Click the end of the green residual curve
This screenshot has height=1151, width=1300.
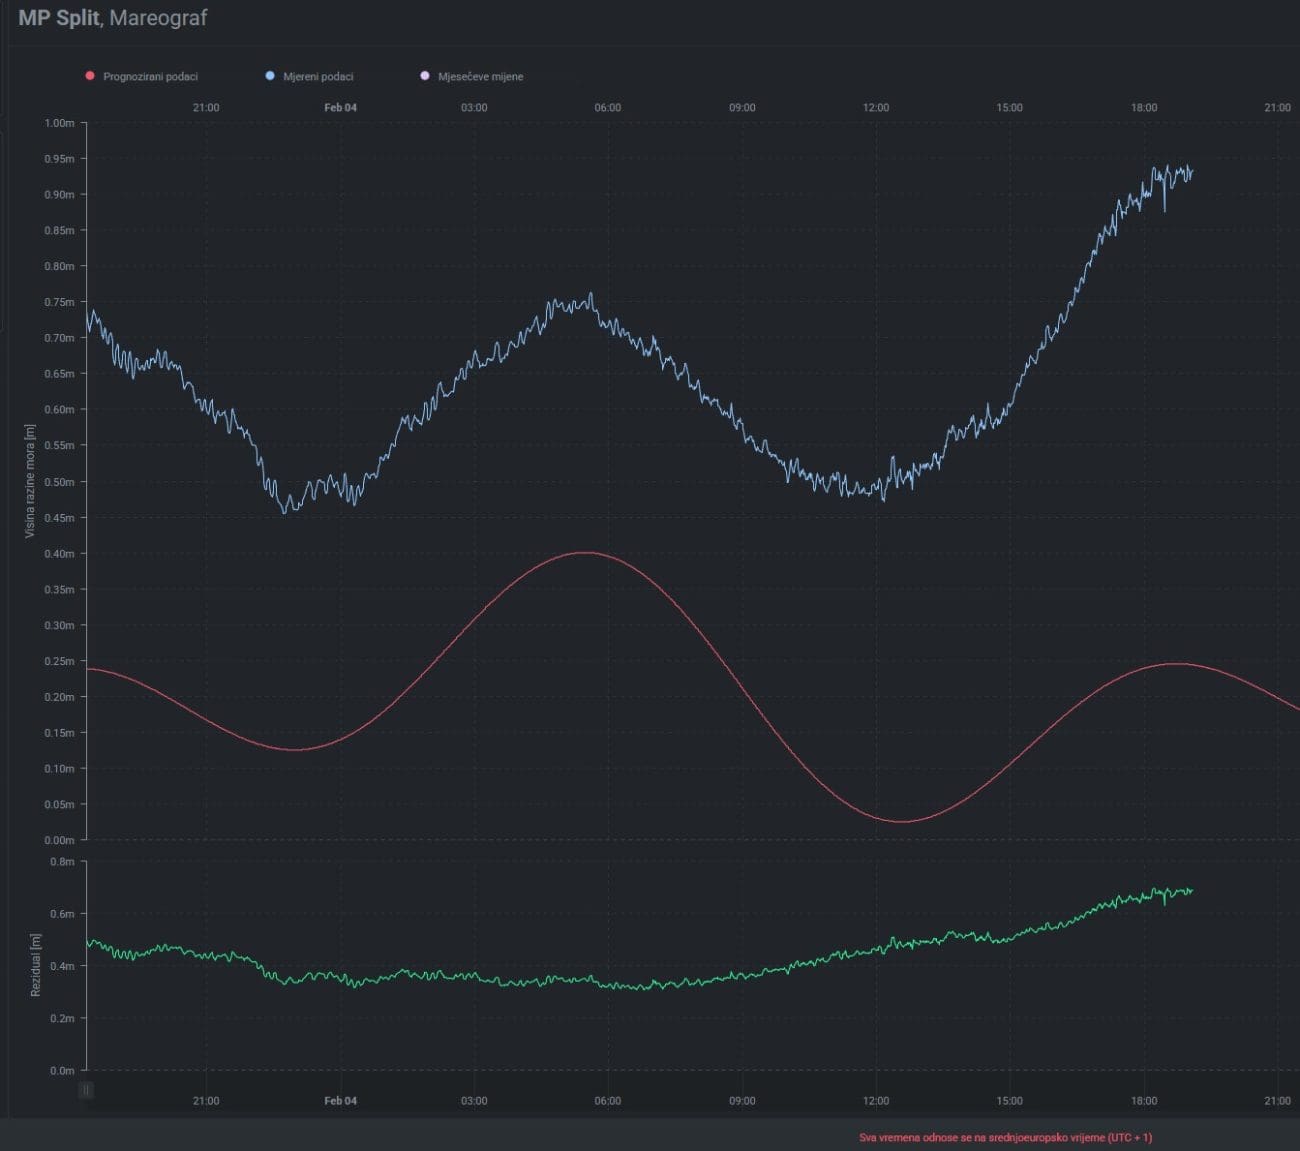tap(1191, 890)
